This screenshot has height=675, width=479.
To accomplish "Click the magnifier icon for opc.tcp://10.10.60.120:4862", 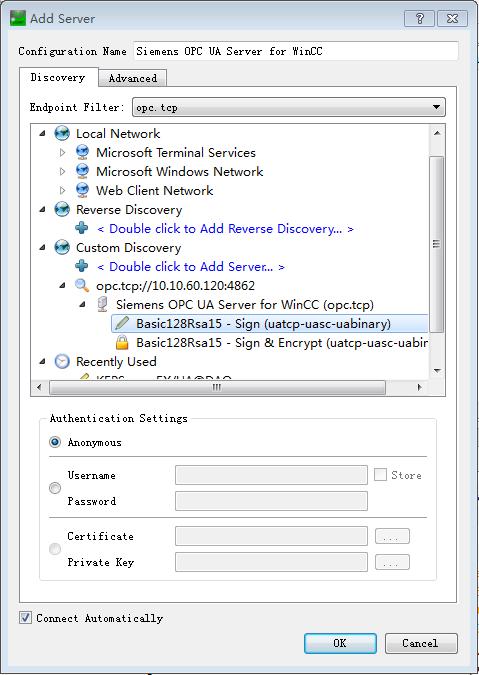I will click(82, 285).
